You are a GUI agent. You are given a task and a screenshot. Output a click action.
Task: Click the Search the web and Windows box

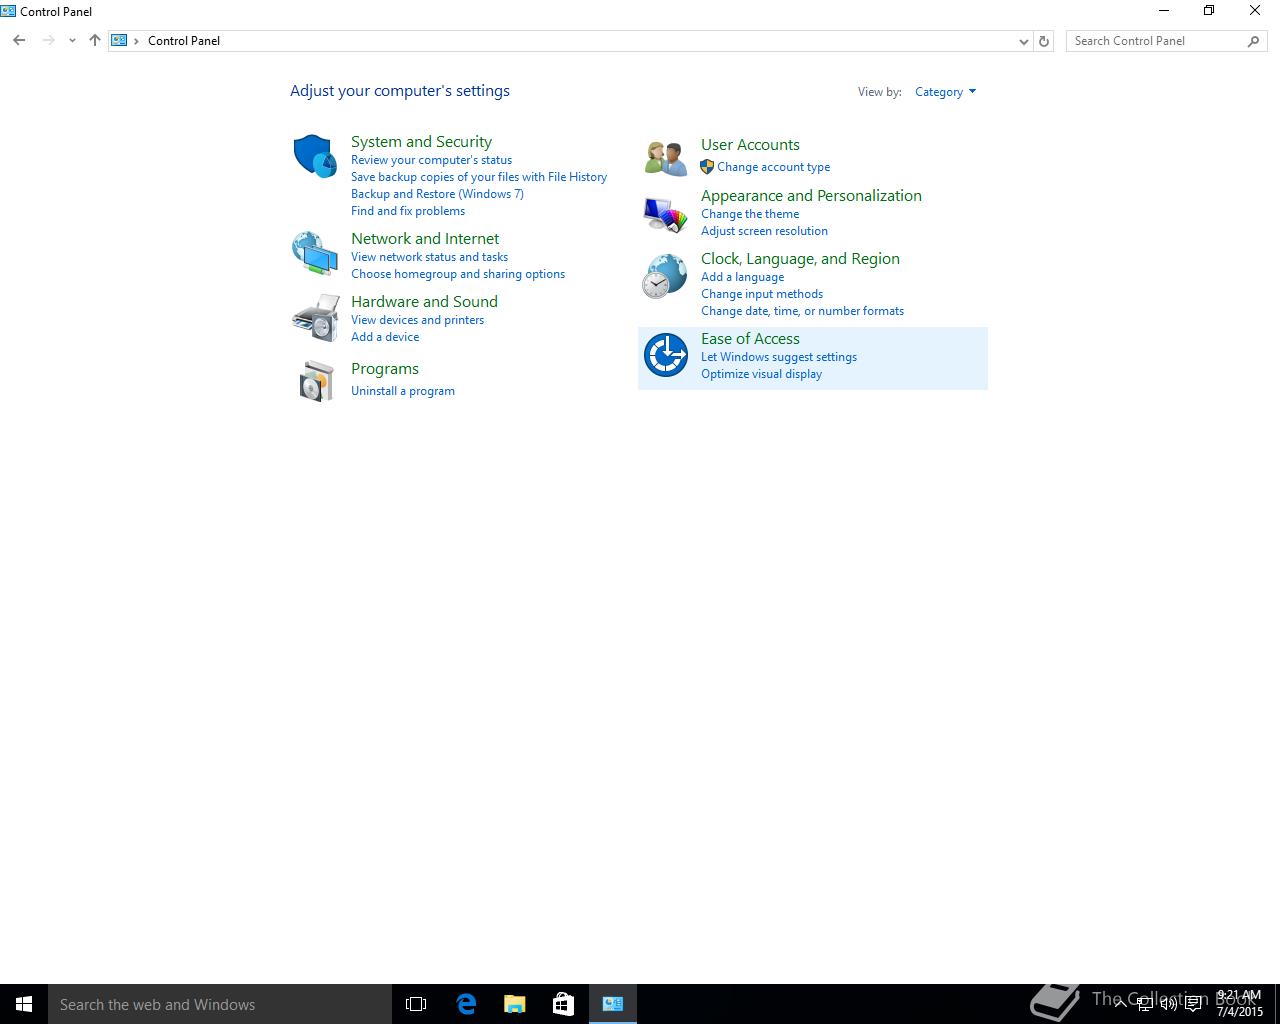click(220, 1004)
